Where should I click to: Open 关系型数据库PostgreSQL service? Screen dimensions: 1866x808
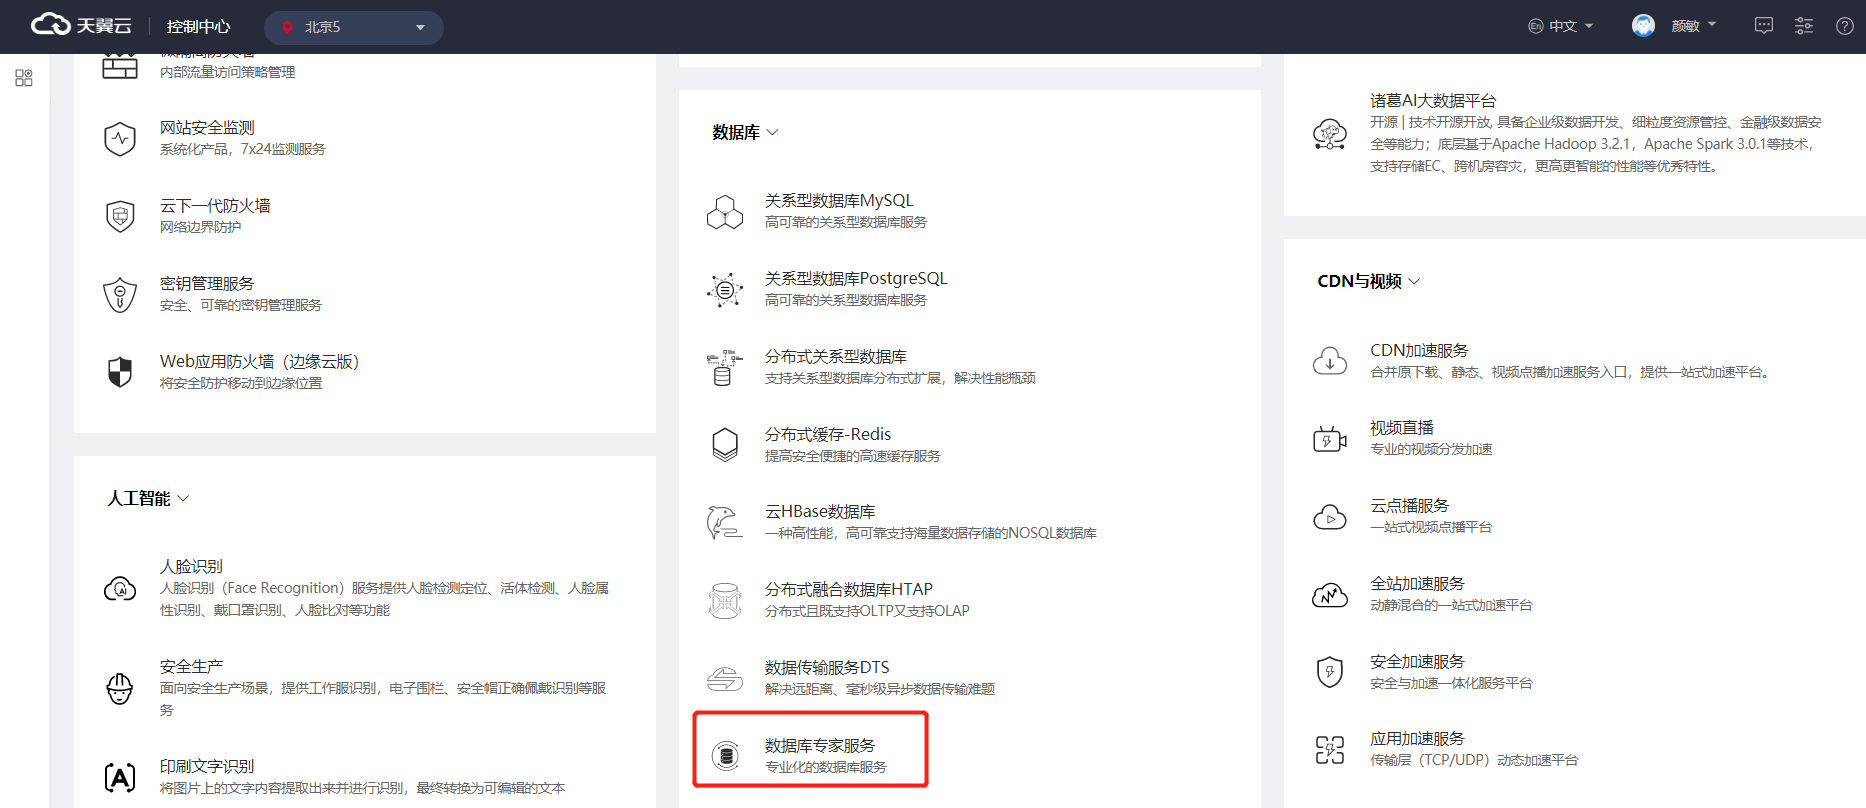(856, 279)
